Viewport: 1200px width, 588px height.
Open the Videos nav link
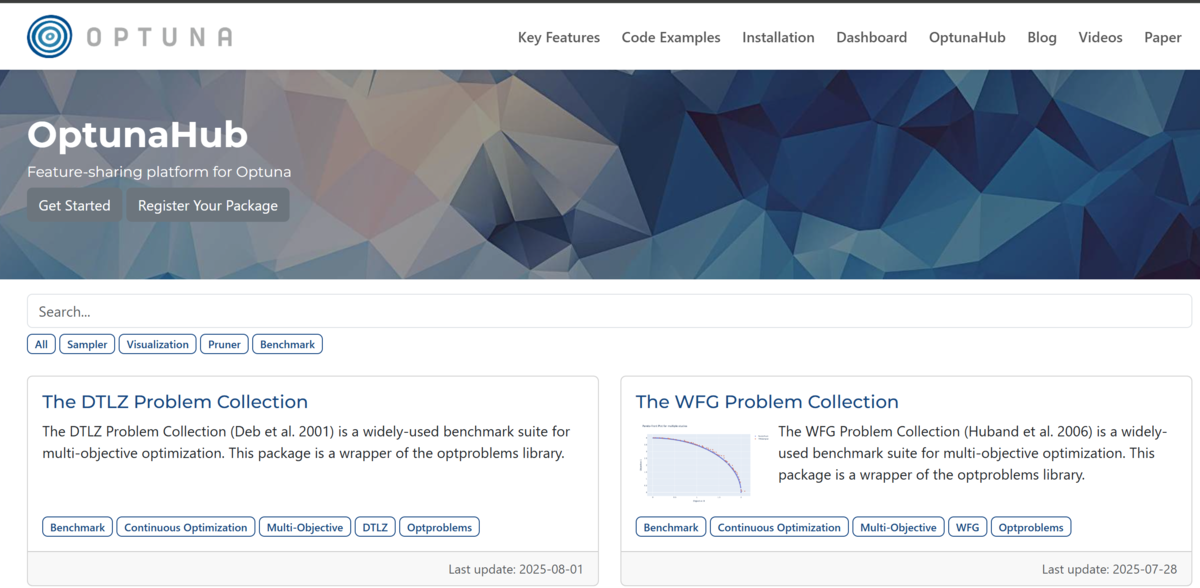pyautogui.click(x=1100, y=37)
